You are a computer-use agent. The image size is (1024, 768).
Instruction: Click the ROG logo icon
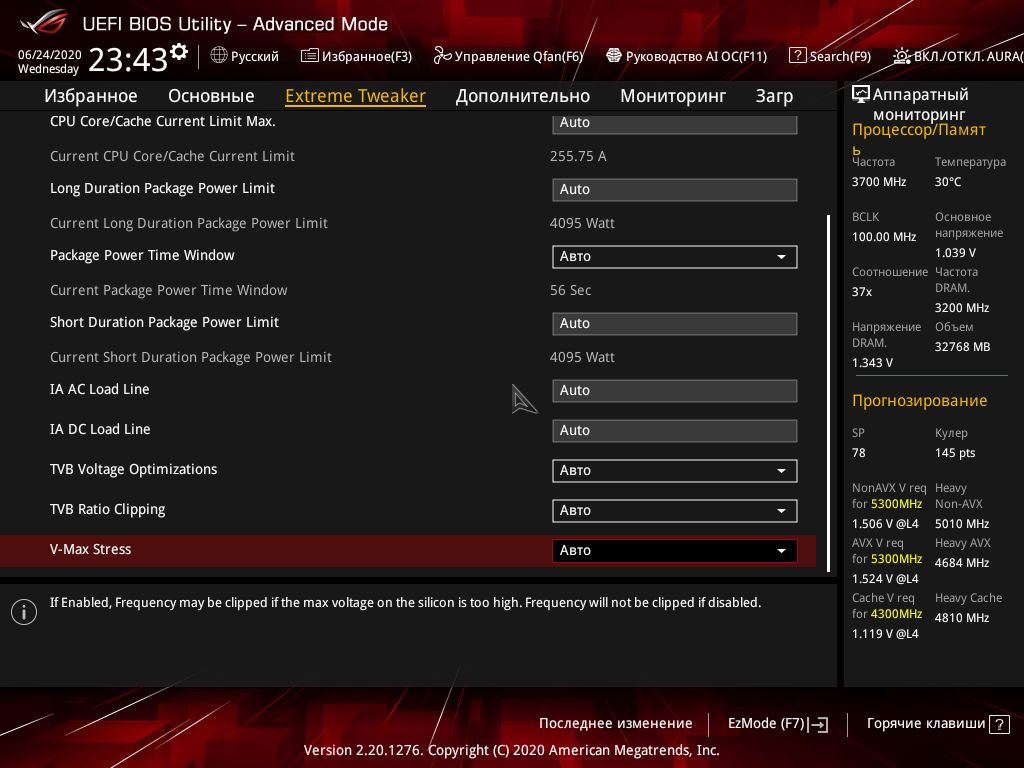click(x=44, y=22)
